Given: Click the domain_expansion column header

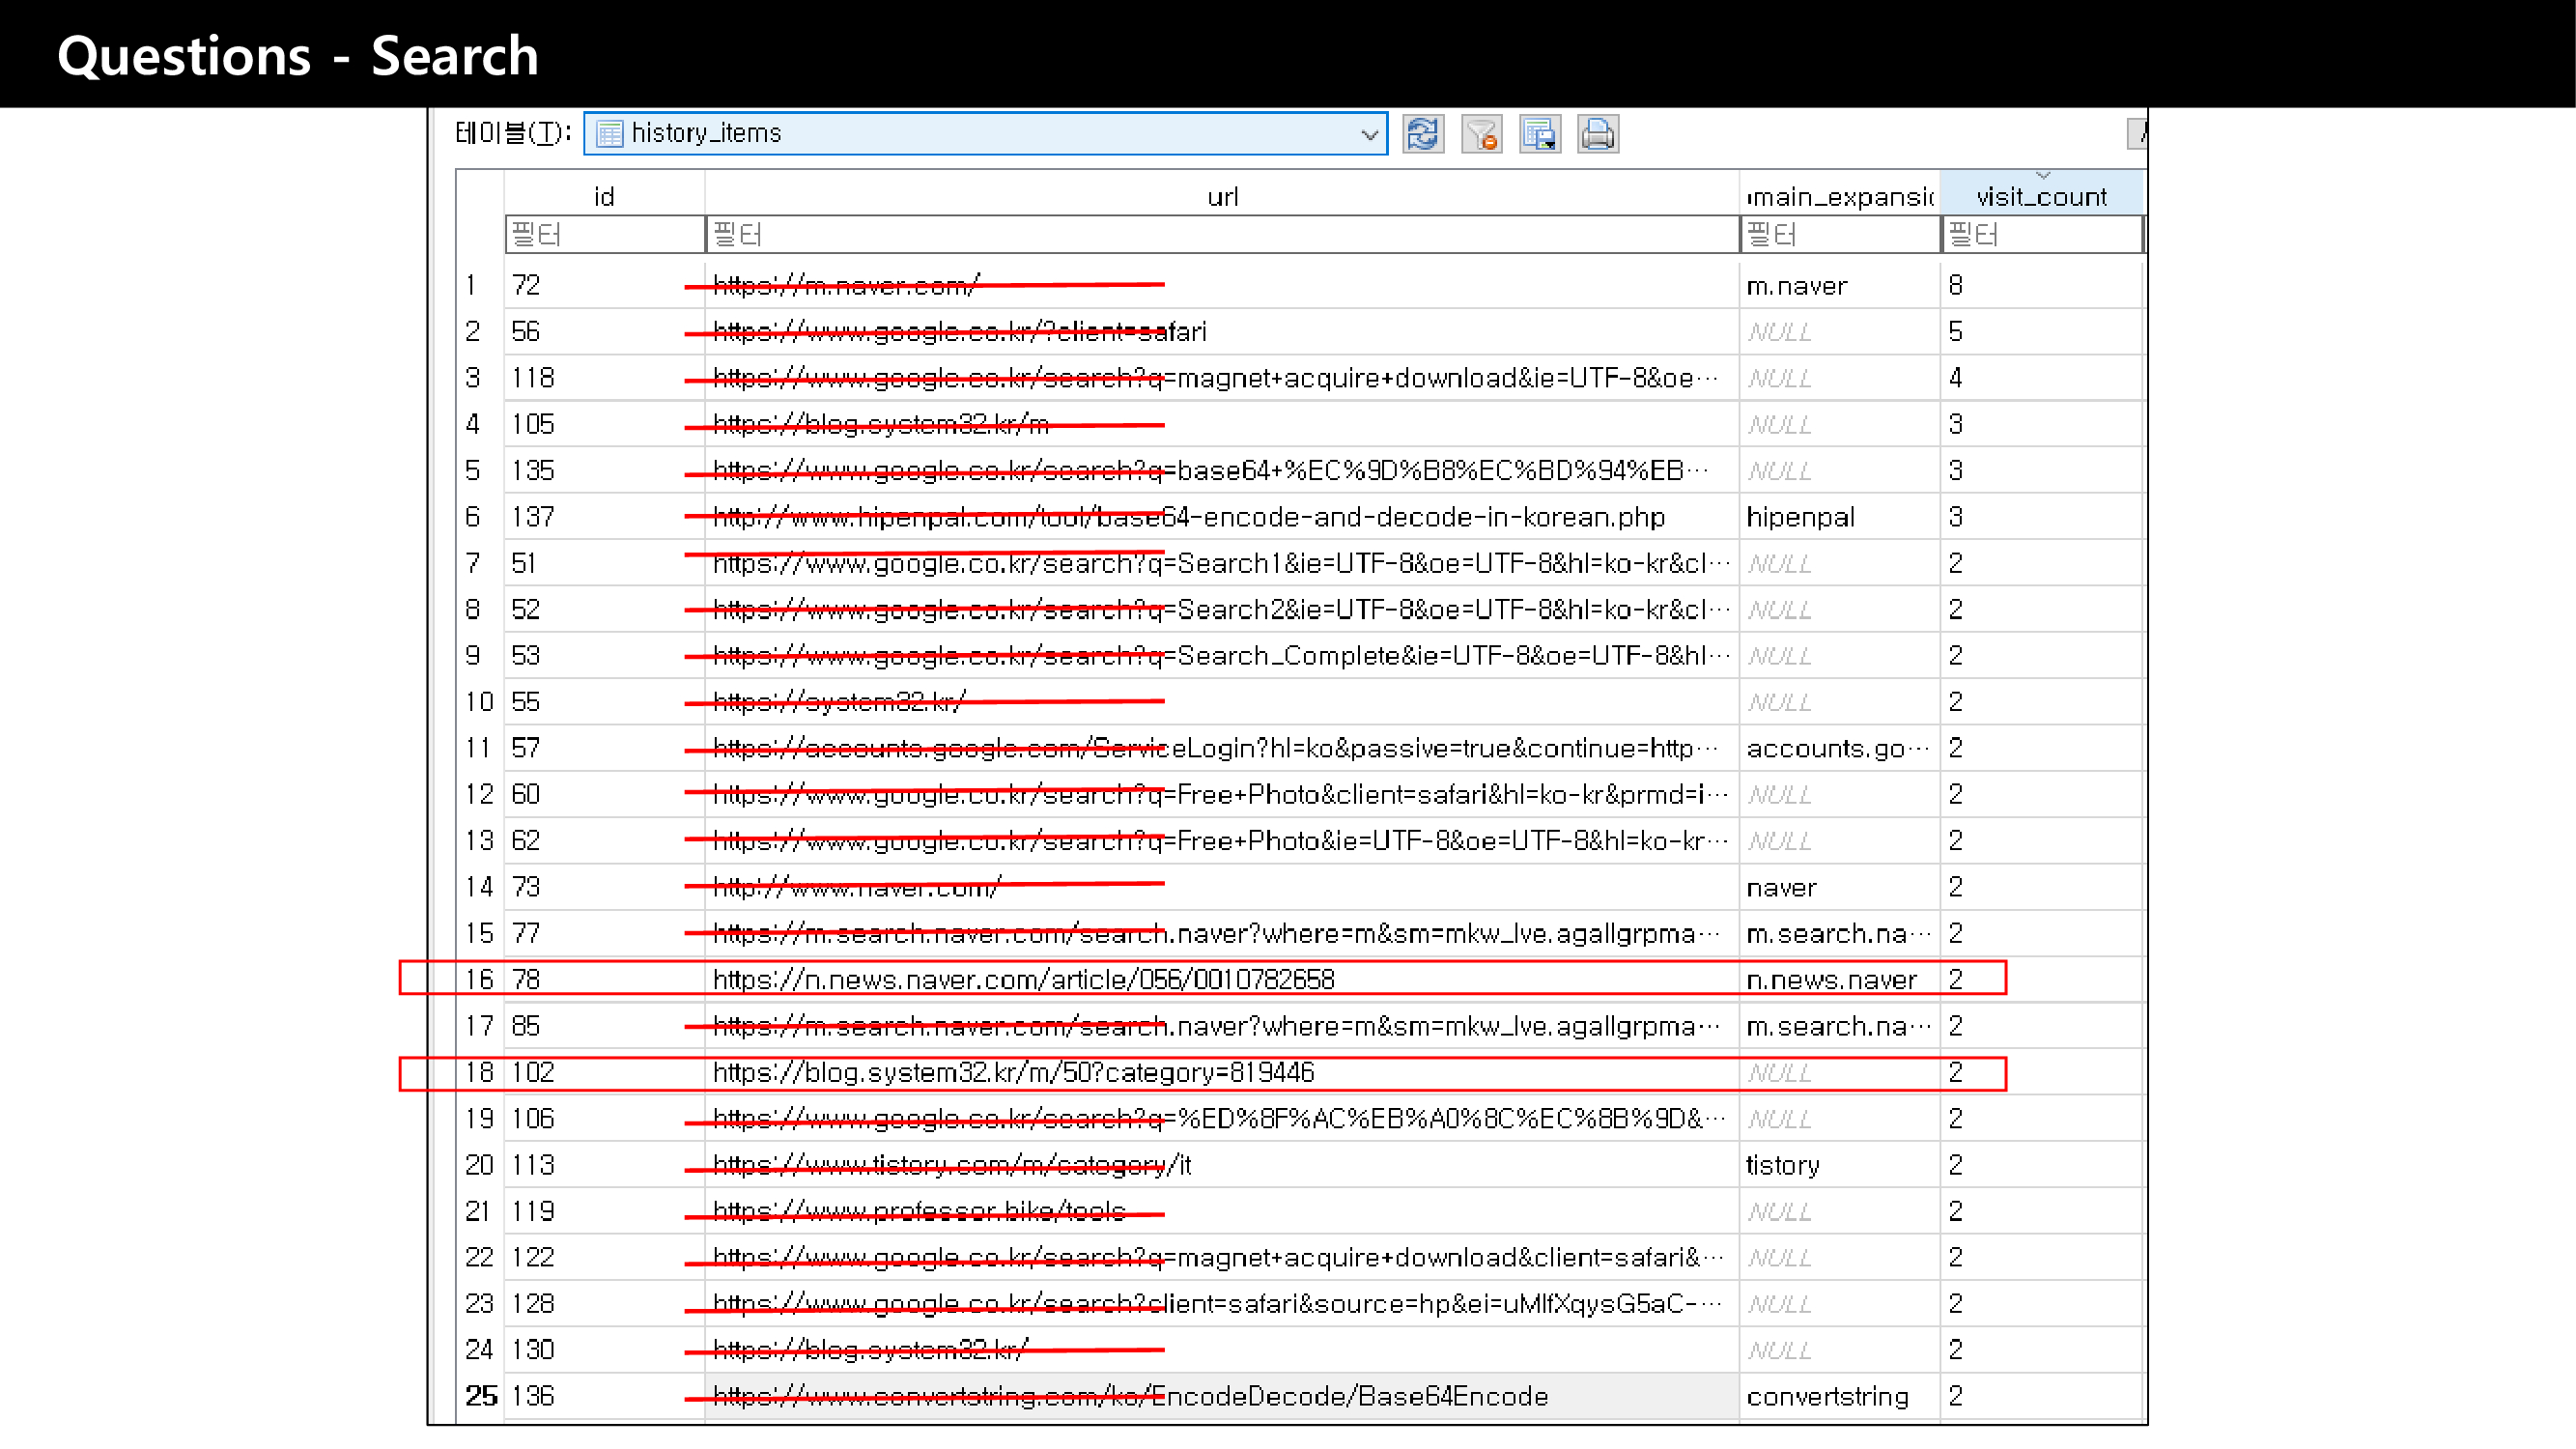Looking at the screenshot, I should 1838,196.
